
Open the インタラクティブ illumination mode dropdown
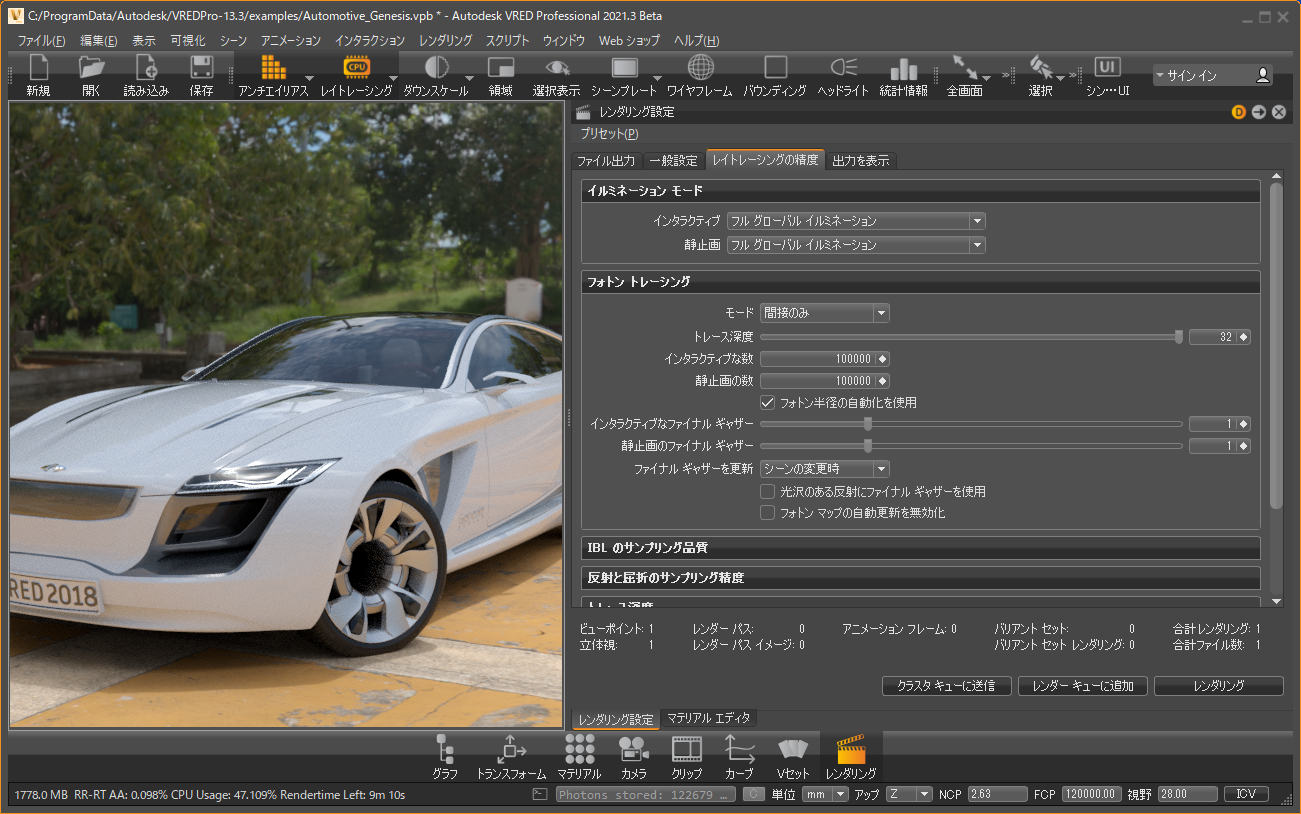pyautogui.click(x=856, y=221)
